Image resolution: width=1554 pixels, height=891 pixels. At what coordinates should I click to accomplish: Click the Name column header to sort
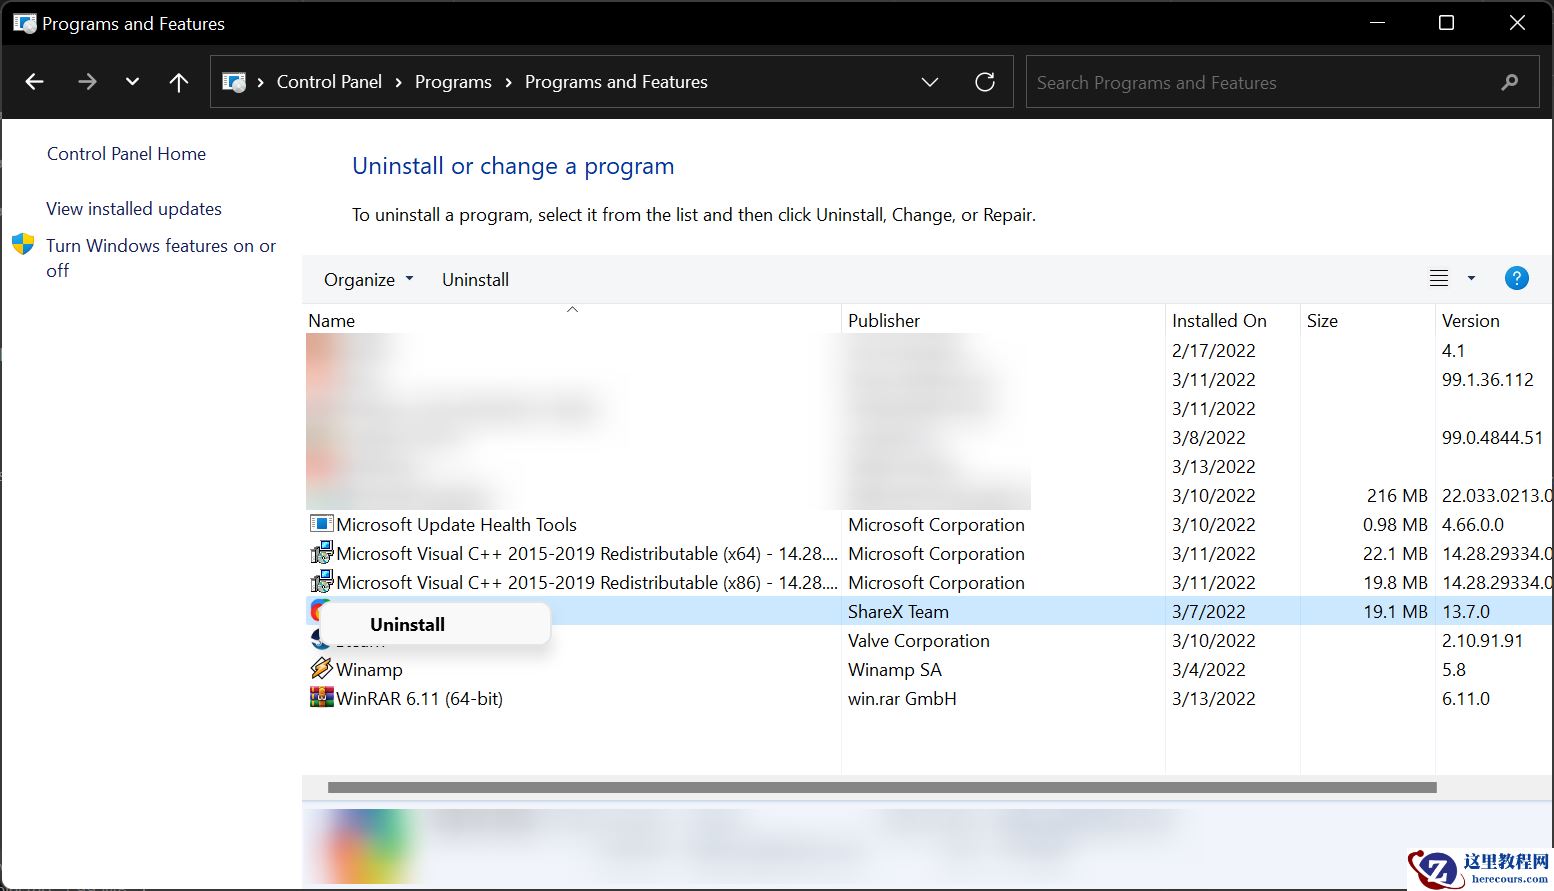pos(331,320)
